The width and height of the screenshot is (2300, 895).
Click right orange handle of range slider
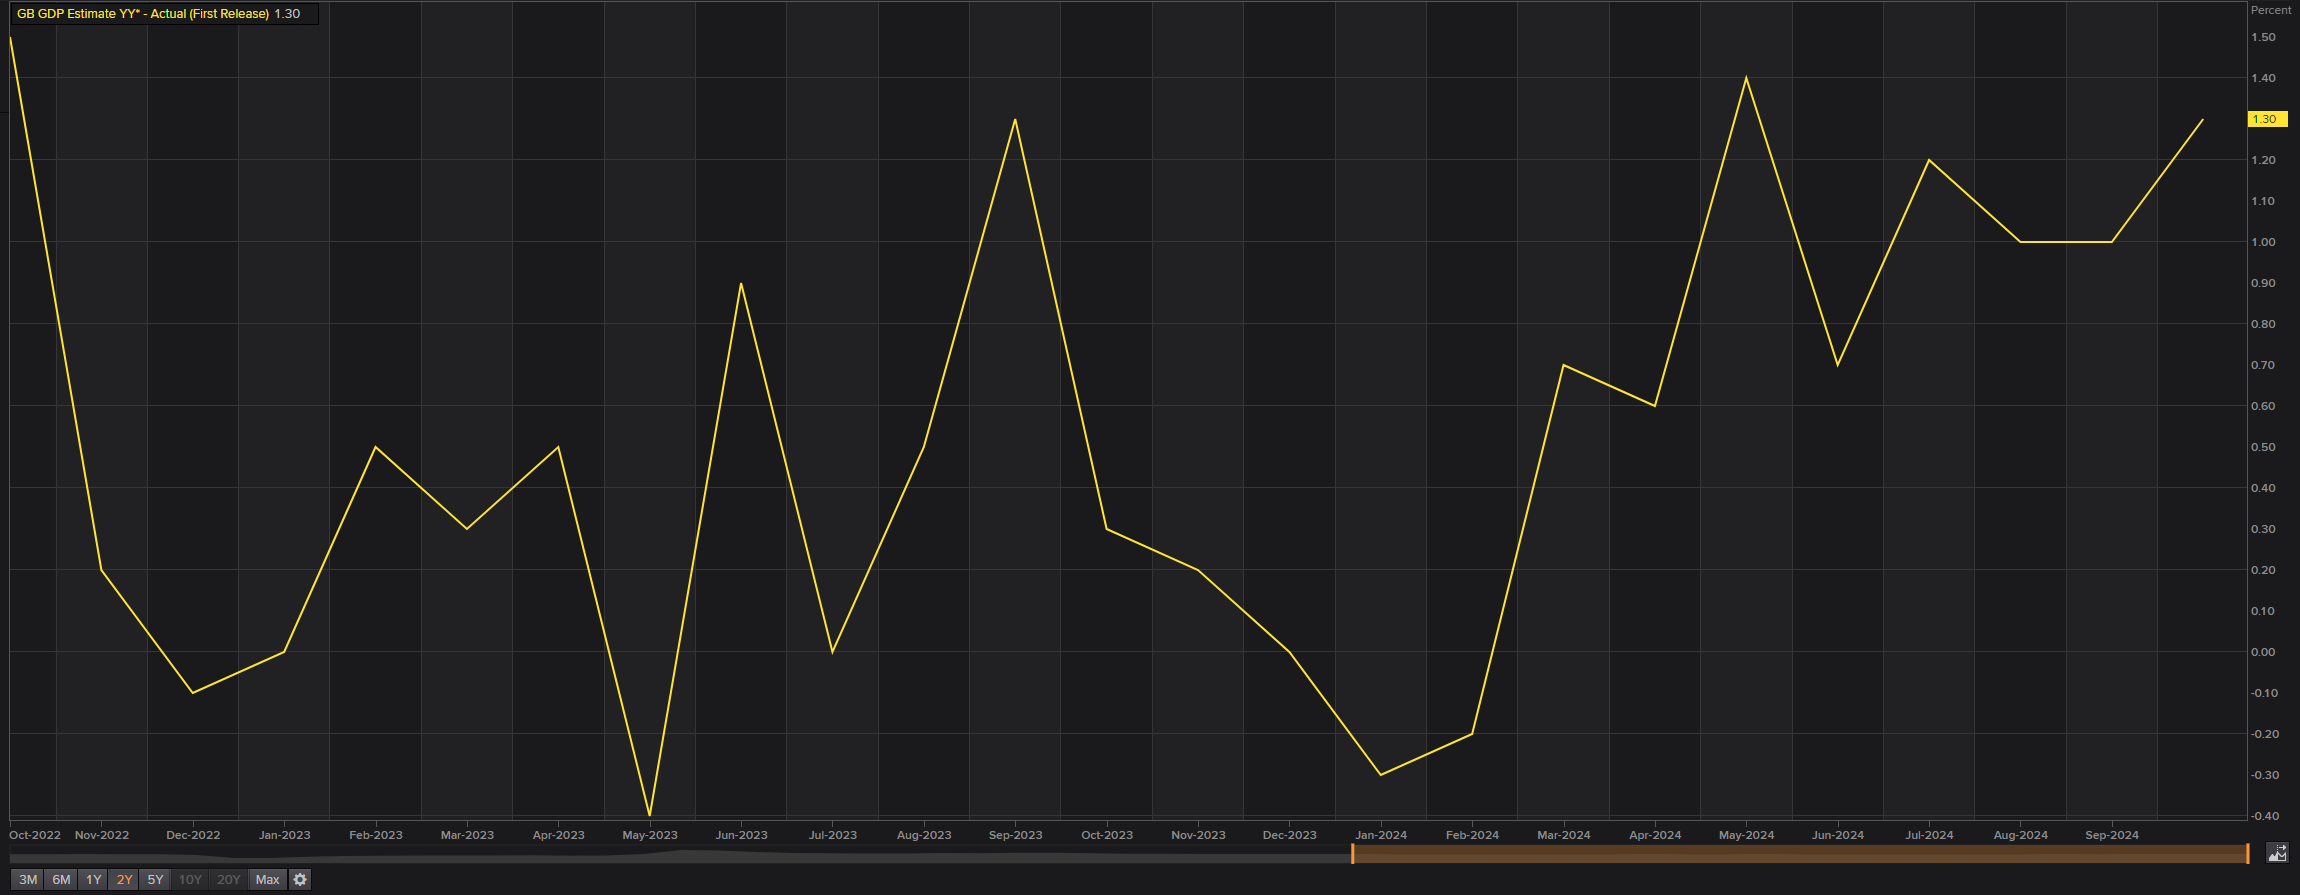pos(2247,854)
